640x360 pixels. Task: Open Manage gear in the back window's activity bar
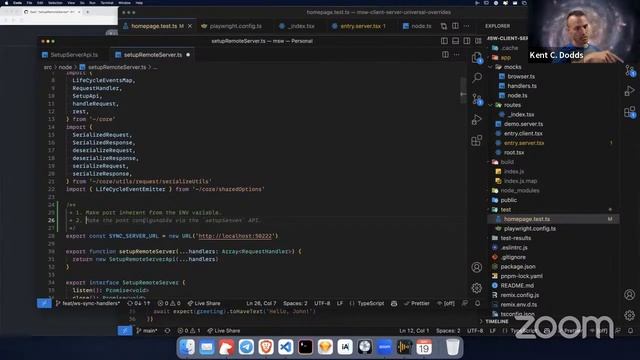pos(630,315)
